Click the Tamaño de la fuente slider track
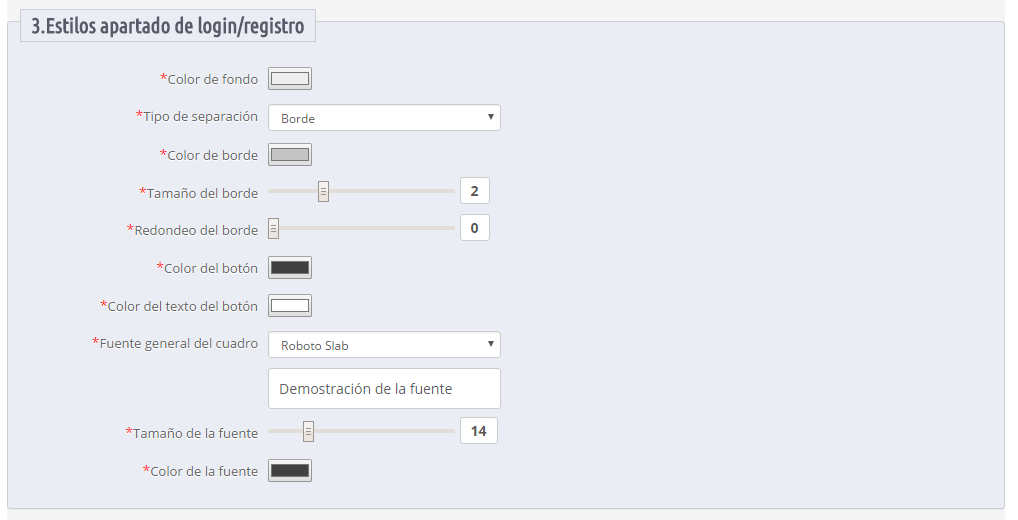The image size is (1018, 520). click(362, 430)
